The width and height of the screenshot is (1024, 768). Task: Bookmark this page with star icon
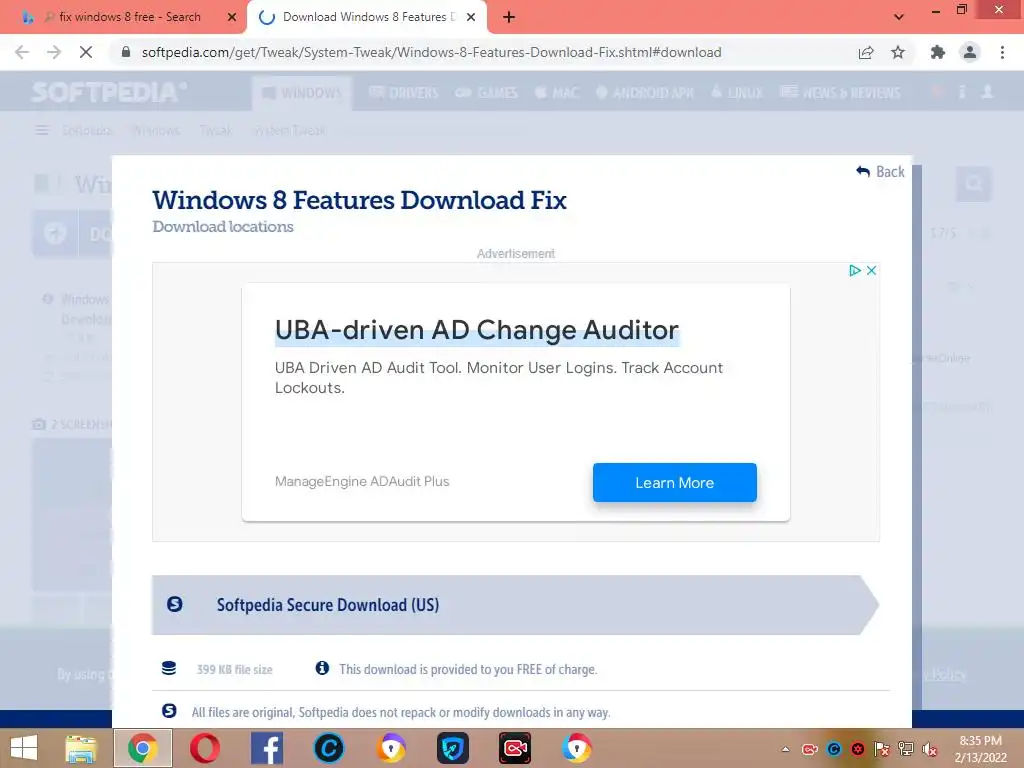click(898, 52)
